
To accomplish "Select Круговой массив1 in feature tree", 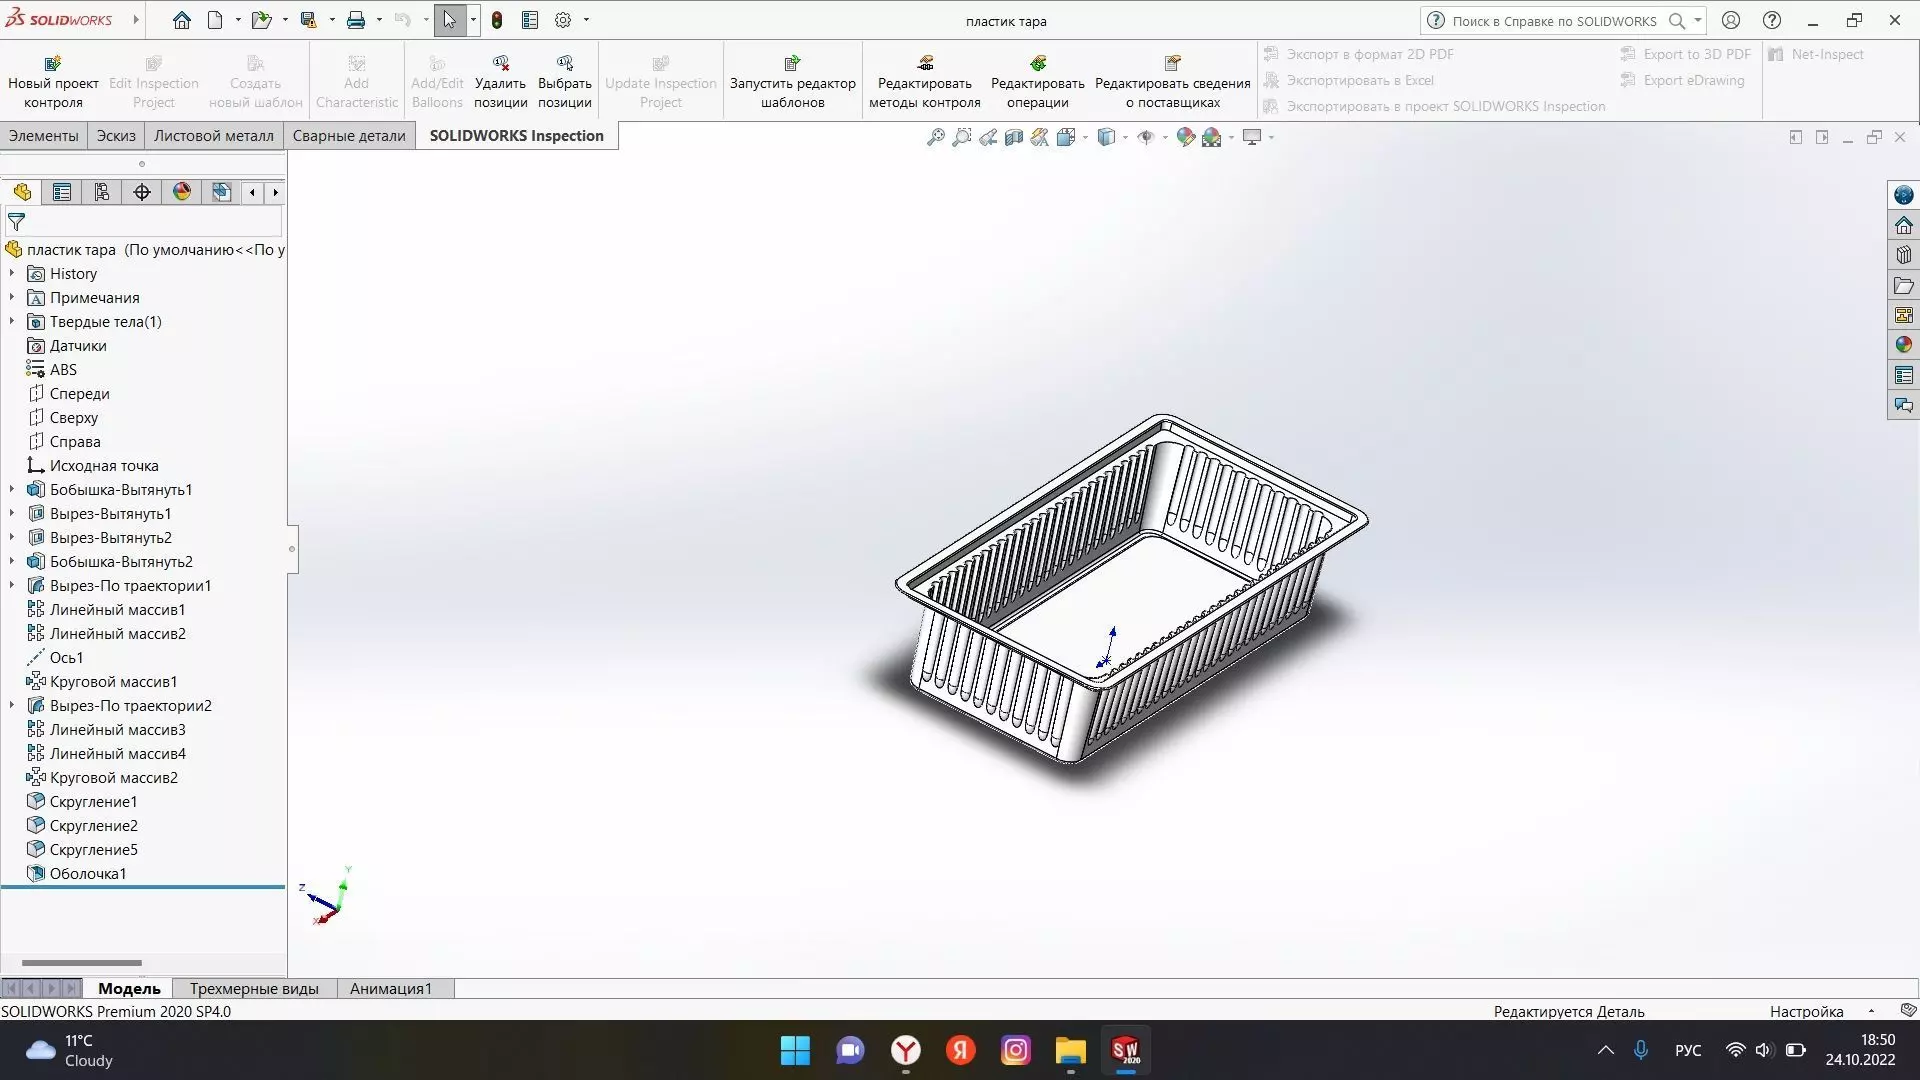I will pos(113,681).
